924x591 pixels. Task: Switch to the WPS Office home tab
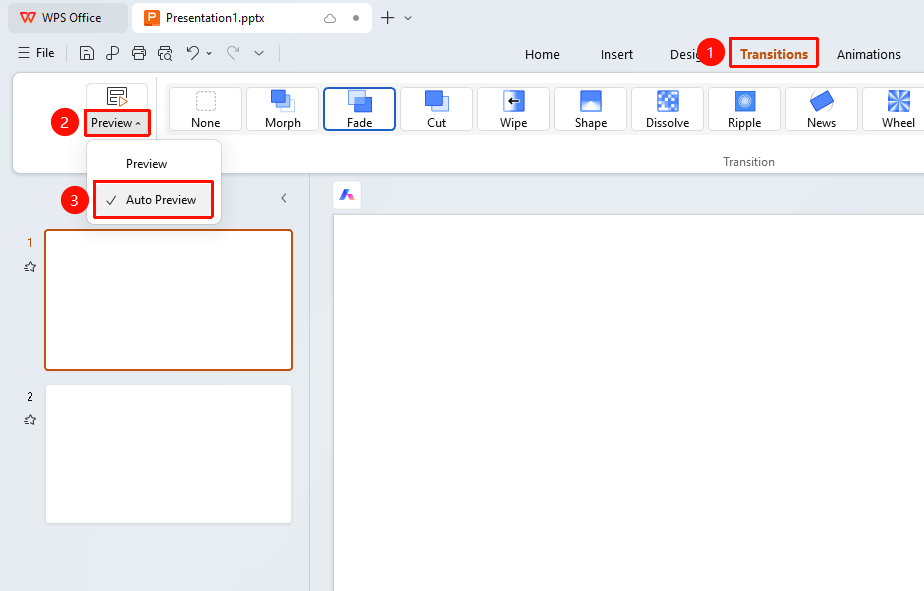[x=67, y=18]
